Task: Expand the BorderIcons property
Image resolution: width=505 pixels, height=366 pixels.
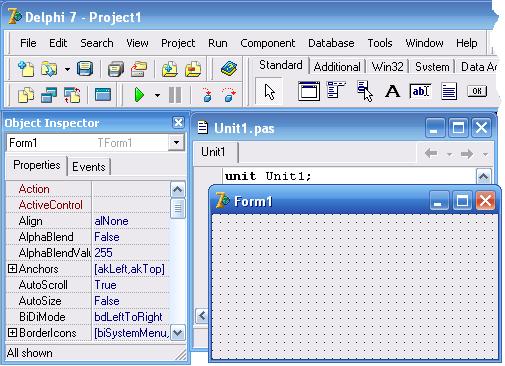Action: point(12,333)
